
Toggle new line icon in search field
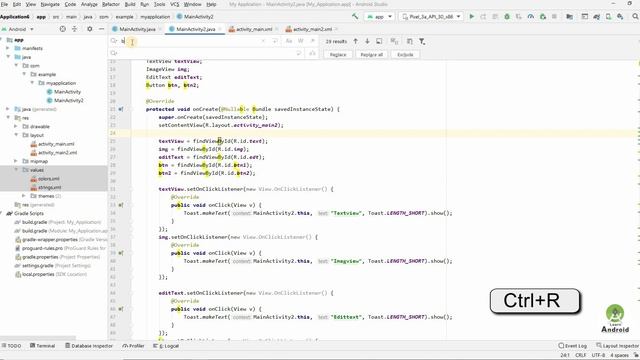pos(275,41)
